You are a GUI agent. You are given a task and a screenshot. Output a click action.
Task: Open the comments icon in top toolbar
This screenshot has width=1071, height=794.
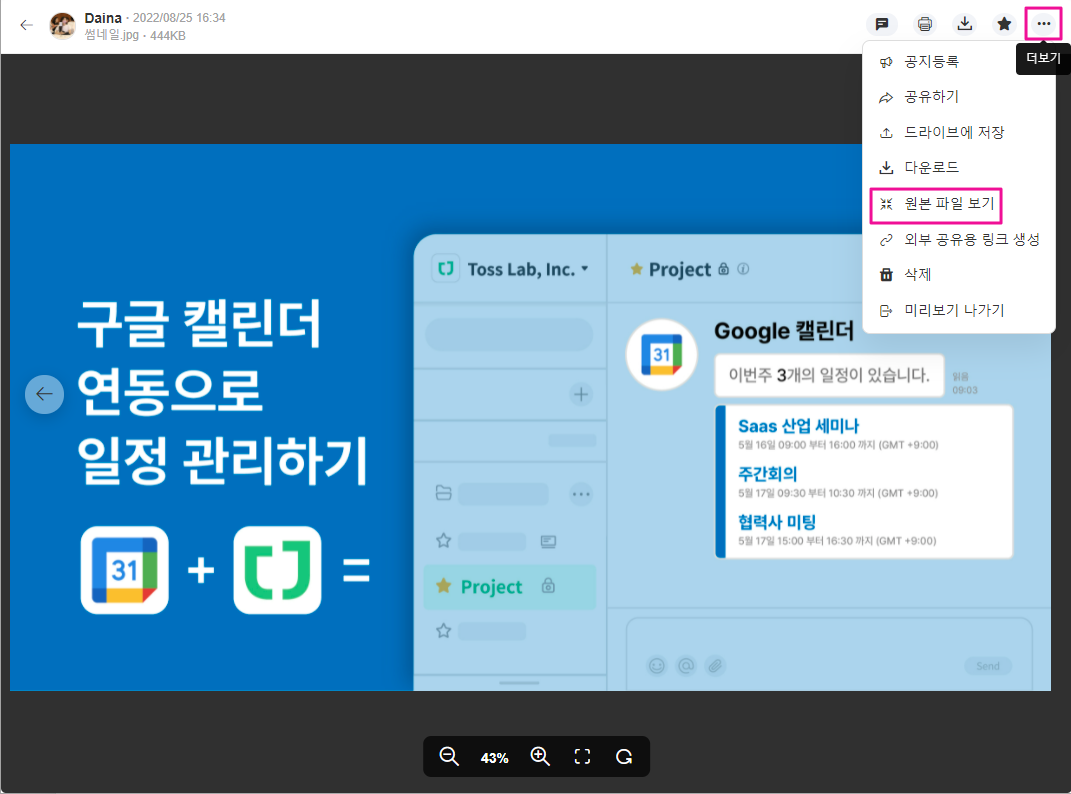coord(882,25)
